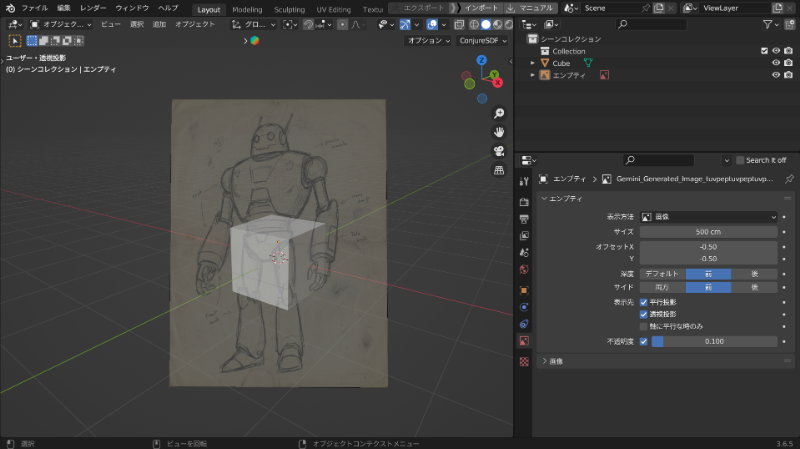800x449 pixels.
Task: Open the Render properties tab icon
Action: click(x=523, y=201)
